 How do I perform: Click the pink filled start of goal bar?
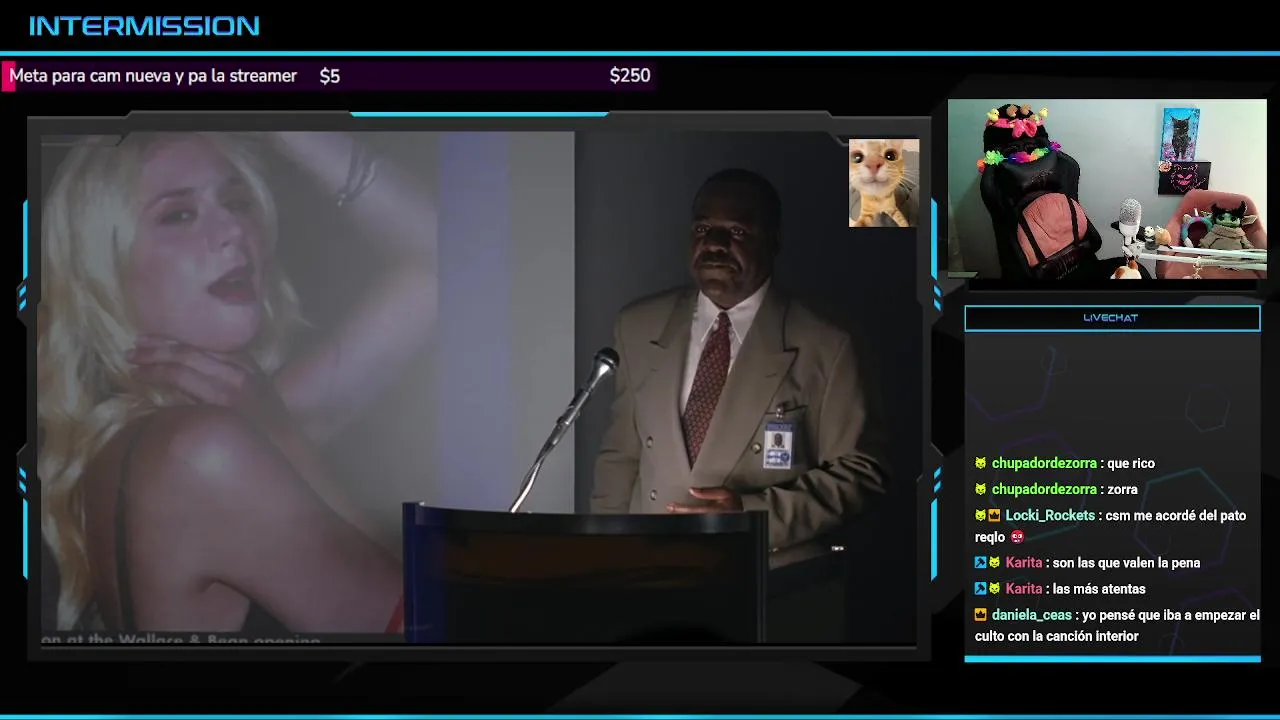[8, 76]
